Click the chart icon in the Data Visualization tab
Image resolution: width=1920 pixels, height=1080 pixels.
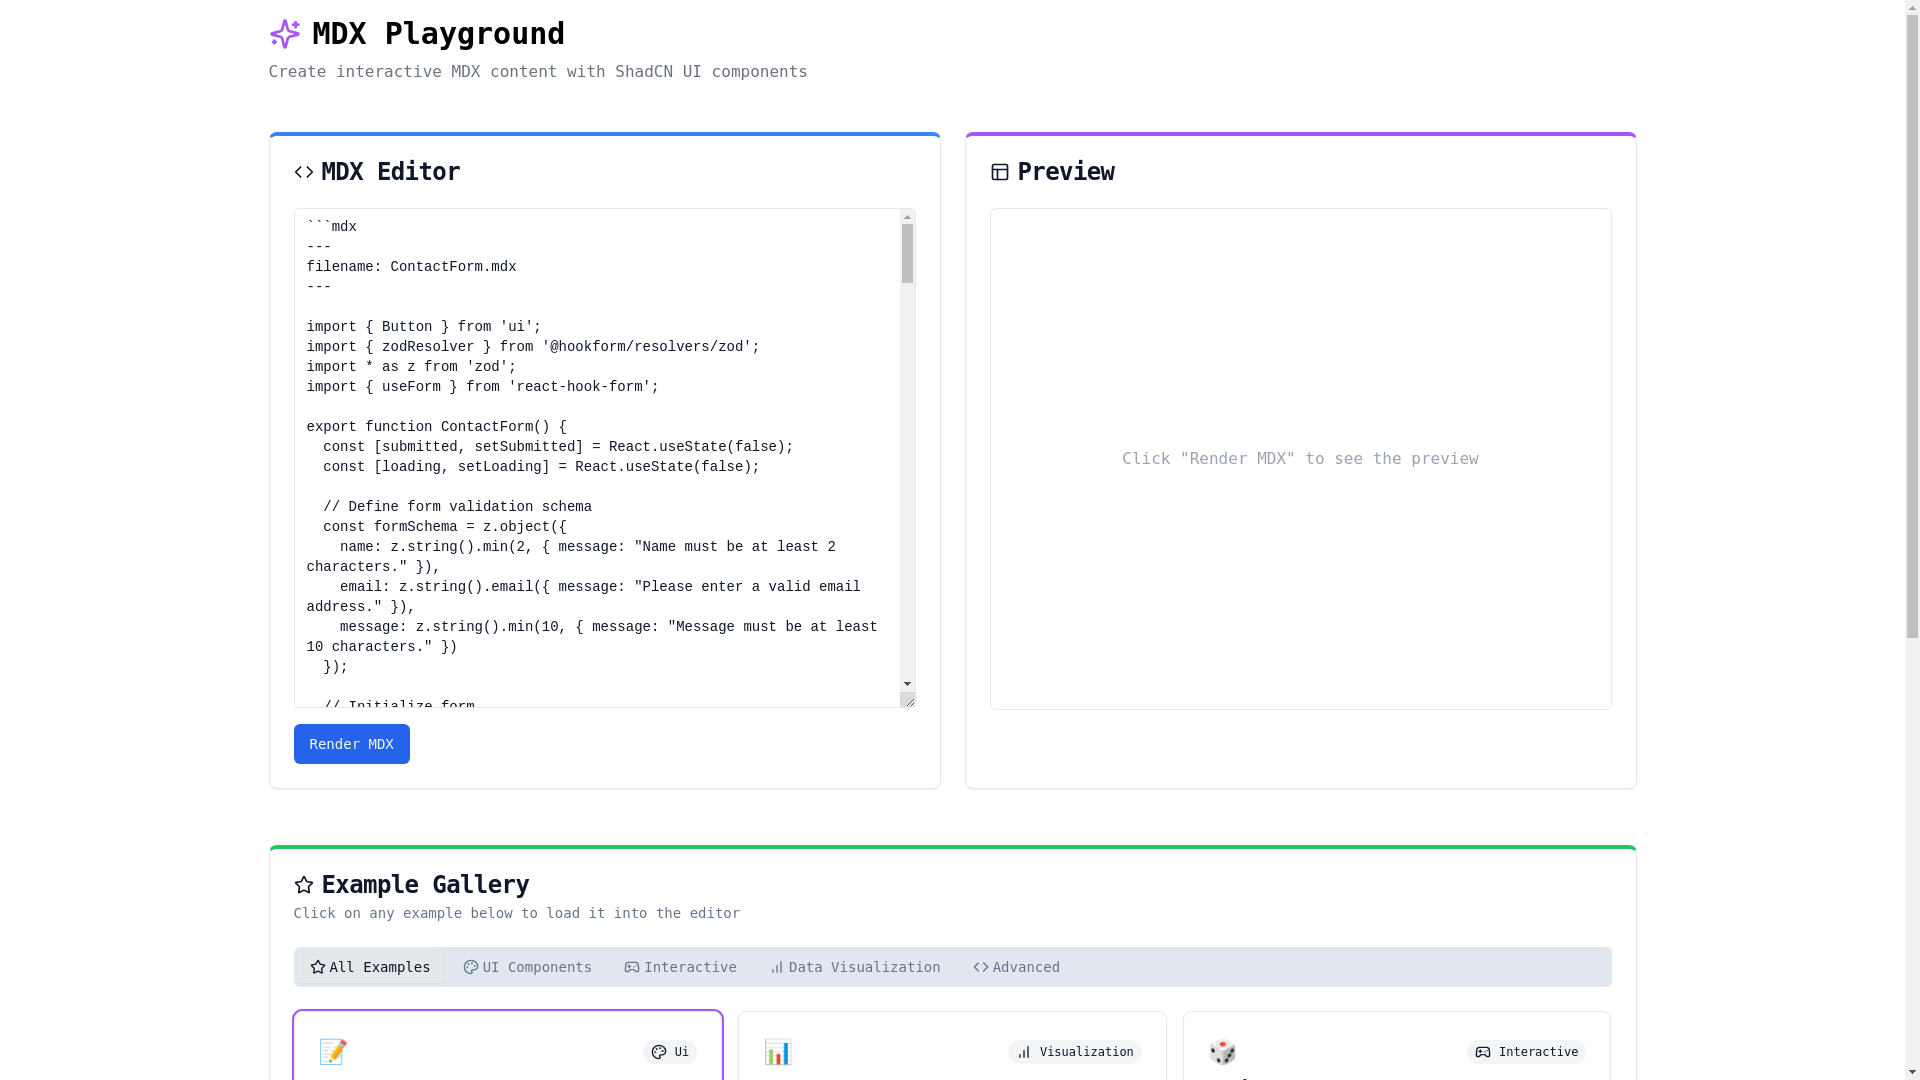pyautogui.click(x=777, y=967)
